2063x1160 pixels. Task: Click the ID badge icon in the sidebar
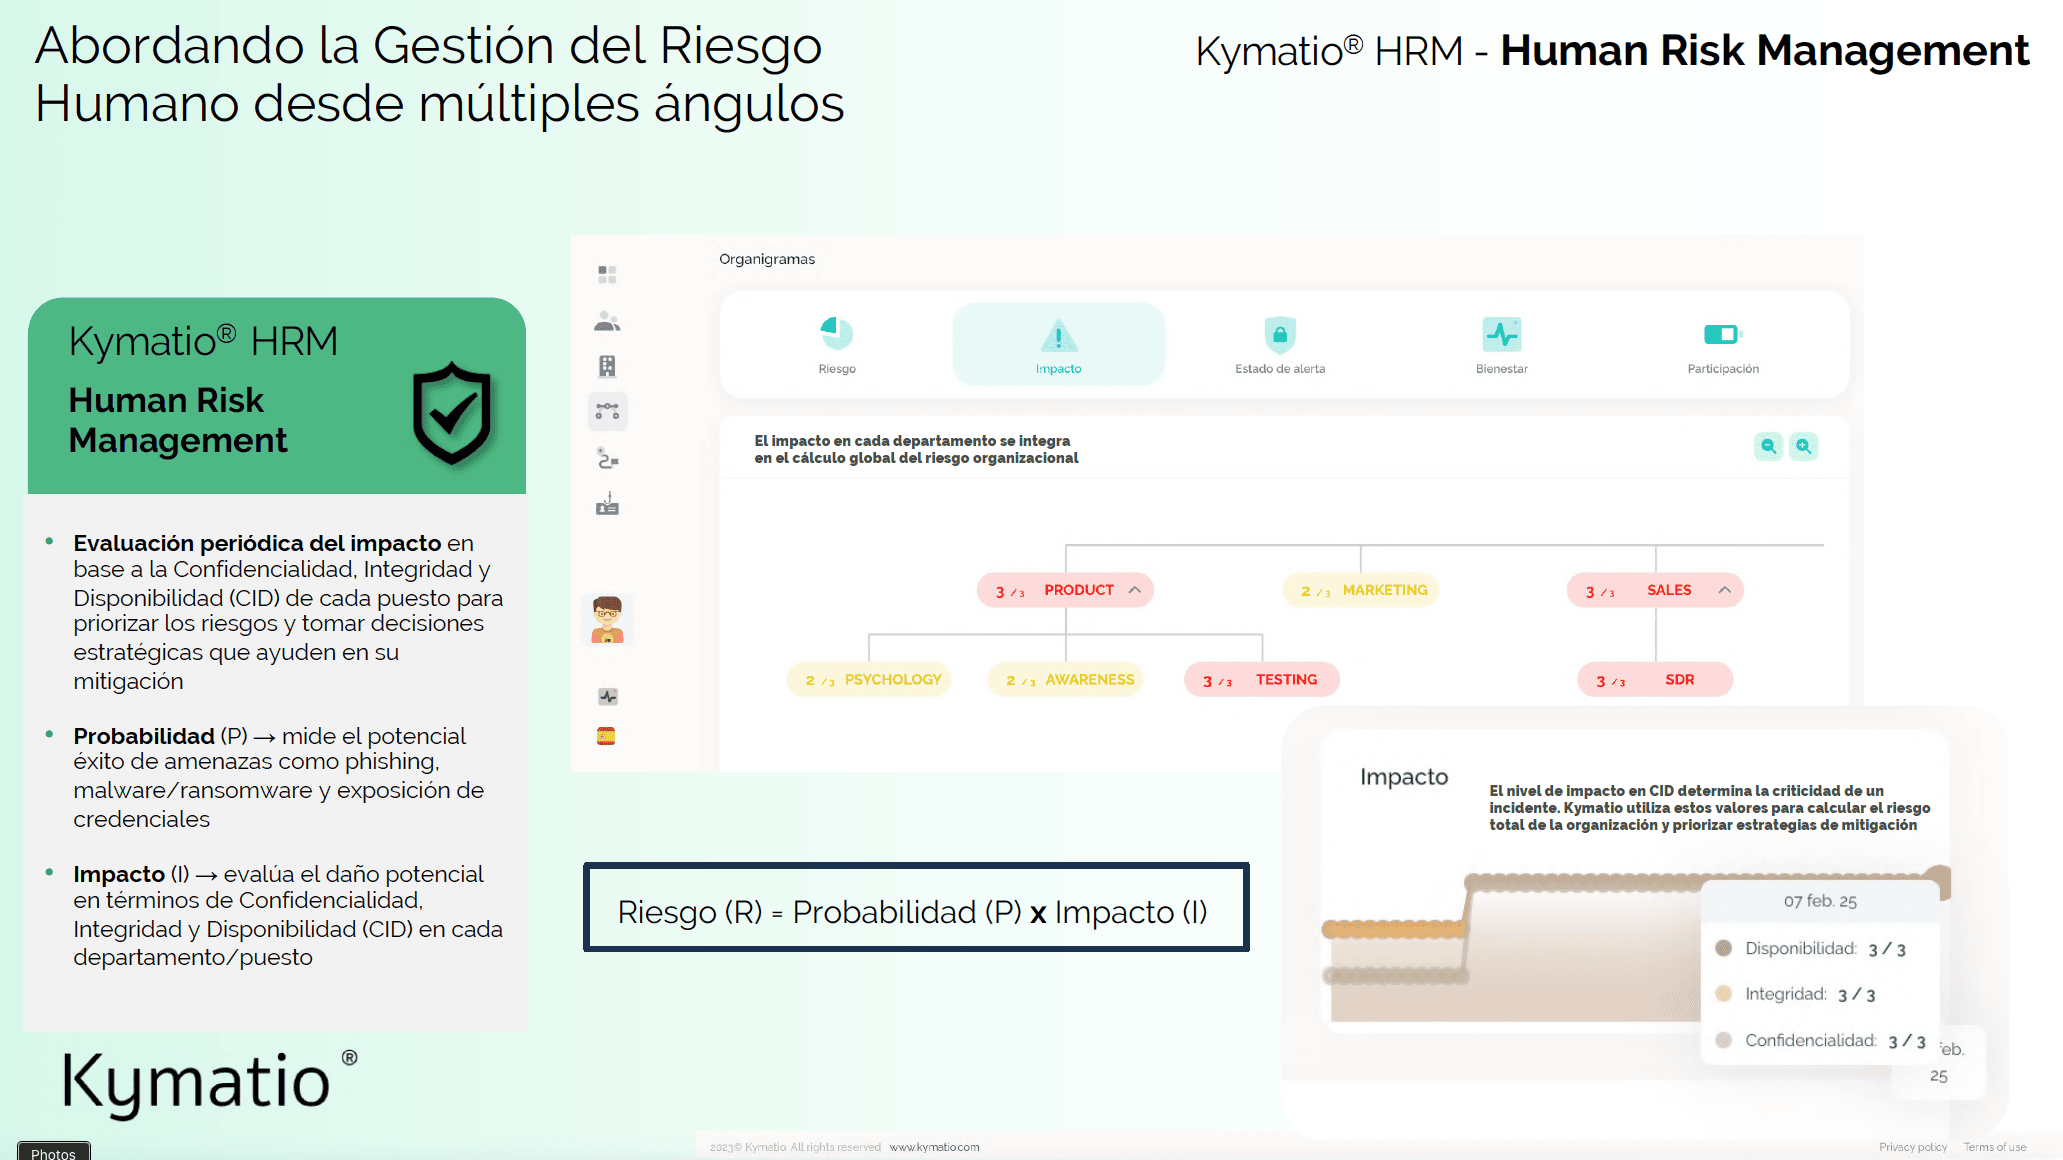point(607,505)
